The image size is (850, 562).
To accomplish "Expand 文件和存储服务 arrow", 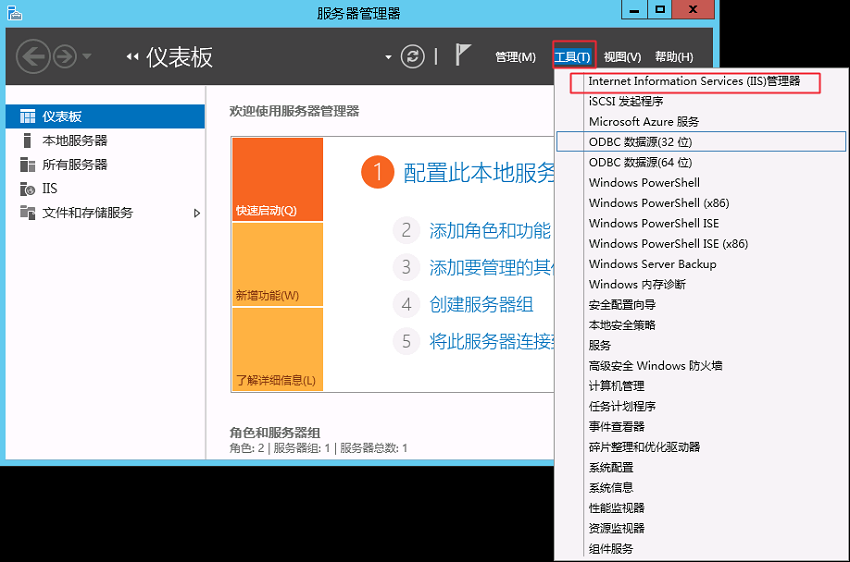I will pyautogui.click(x=197, y=213).
